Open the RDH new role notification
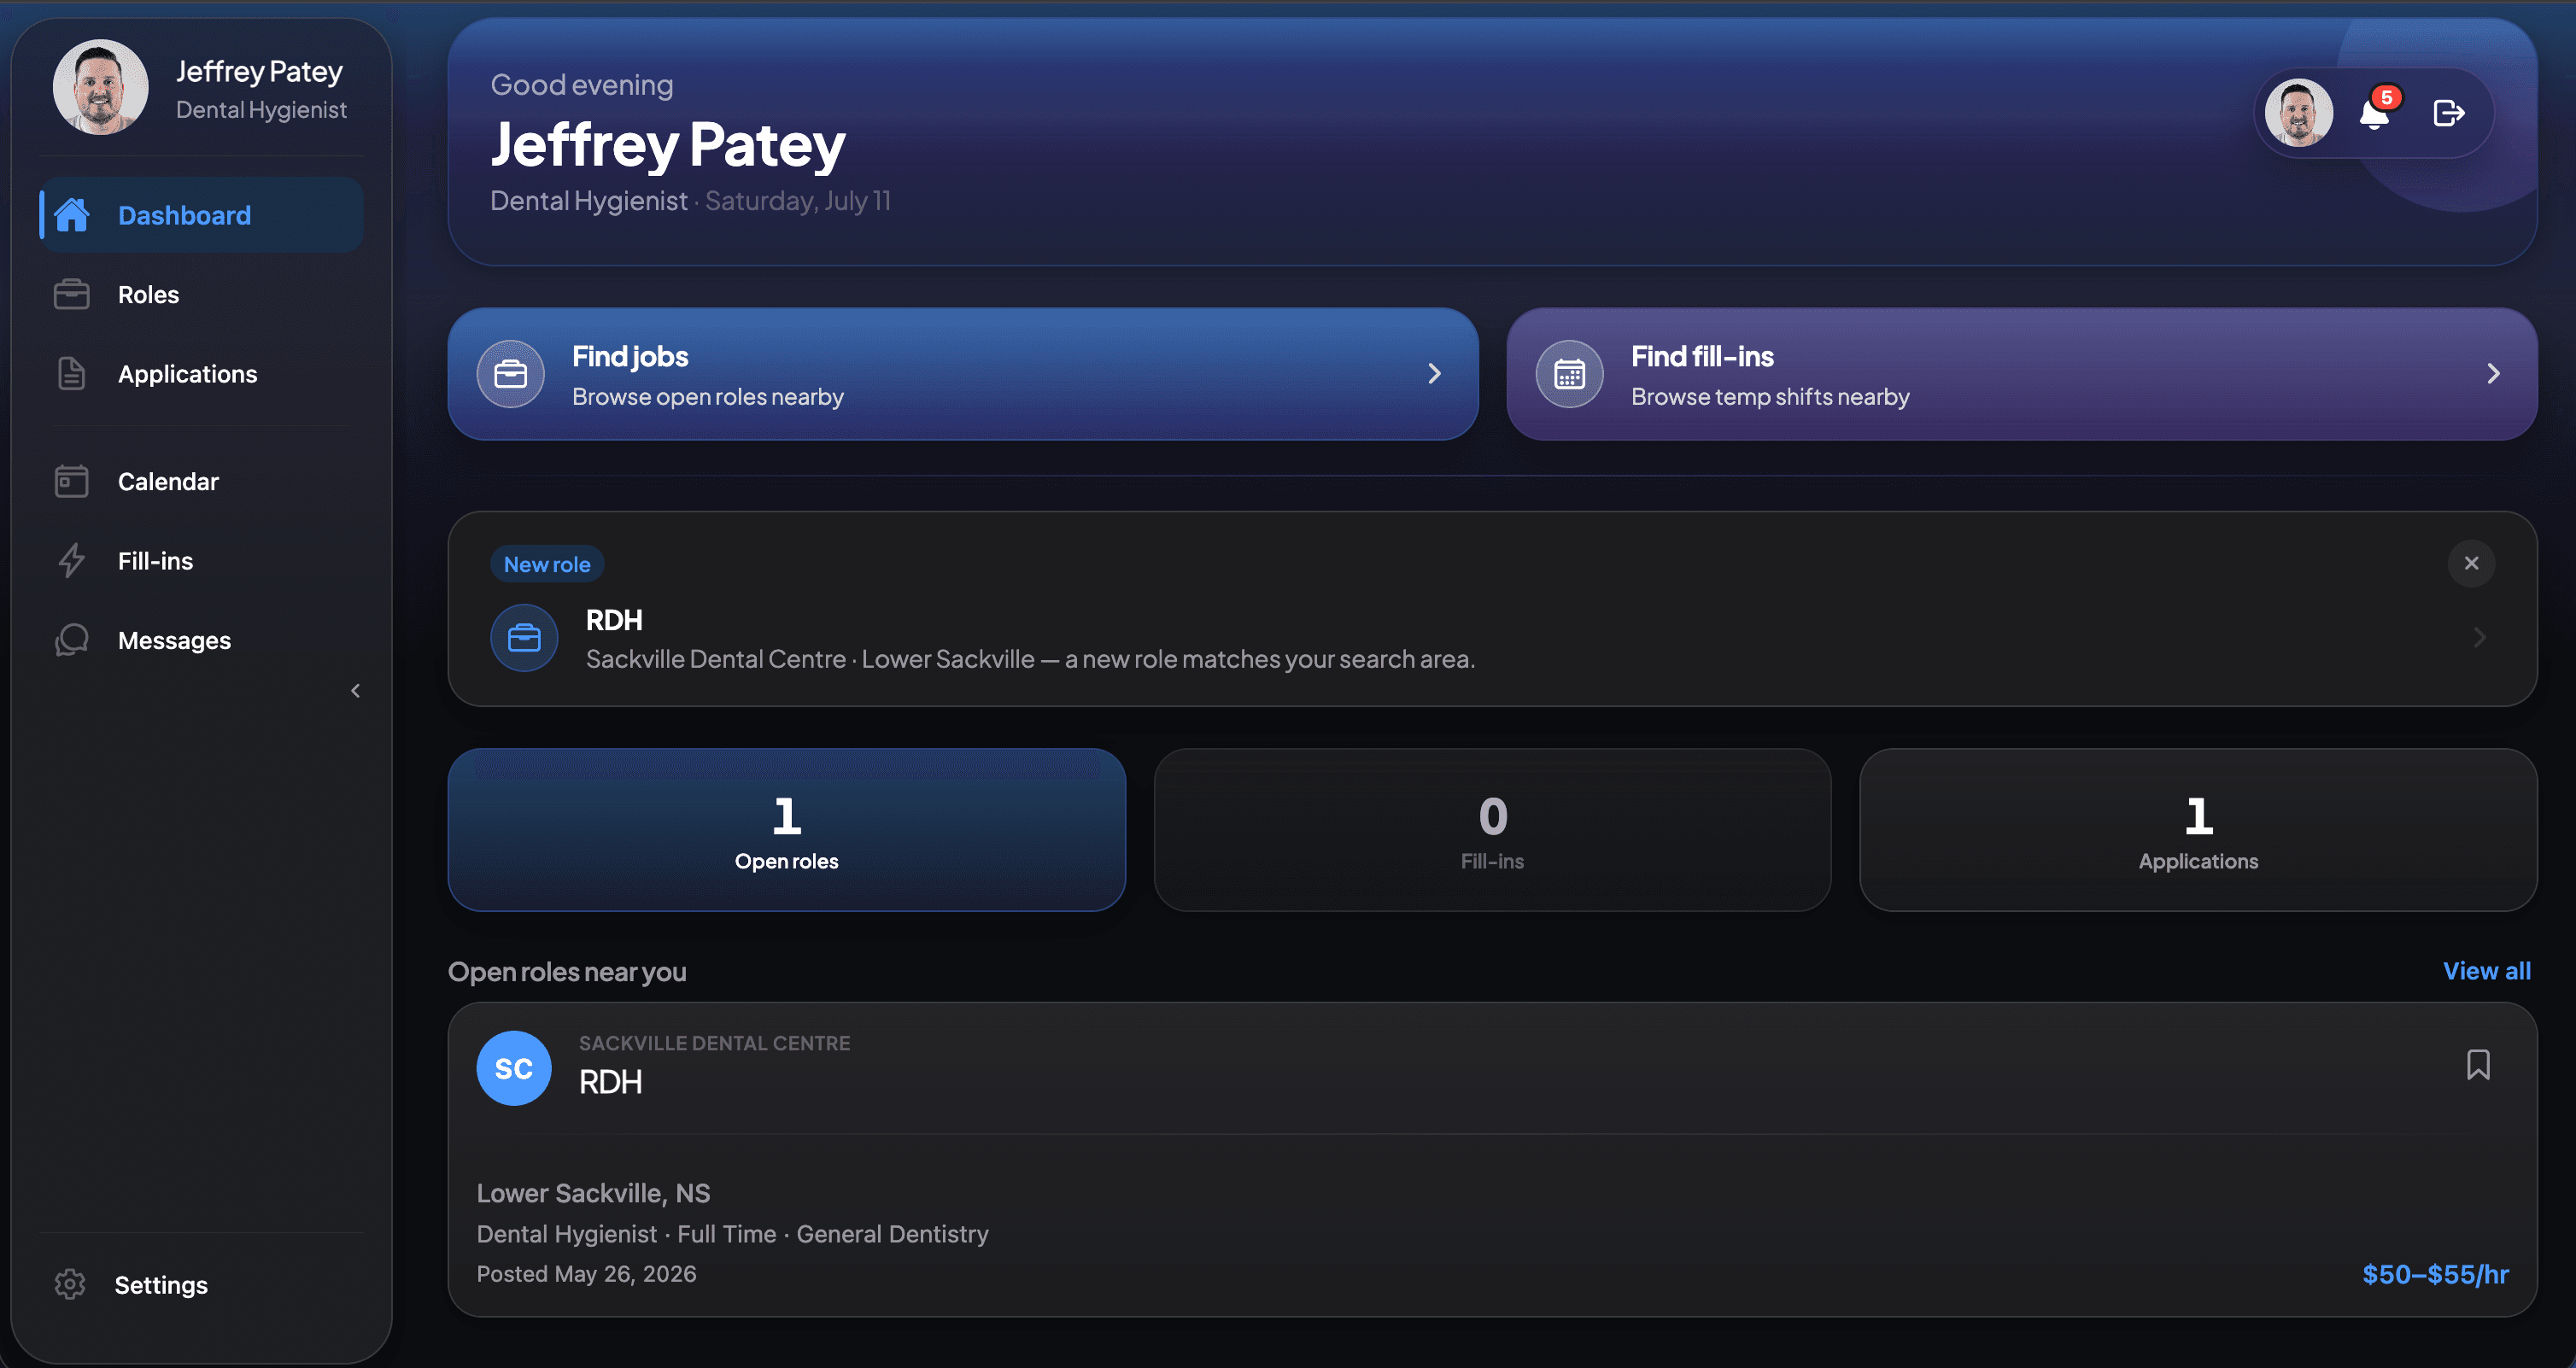 coord(1492,609)
